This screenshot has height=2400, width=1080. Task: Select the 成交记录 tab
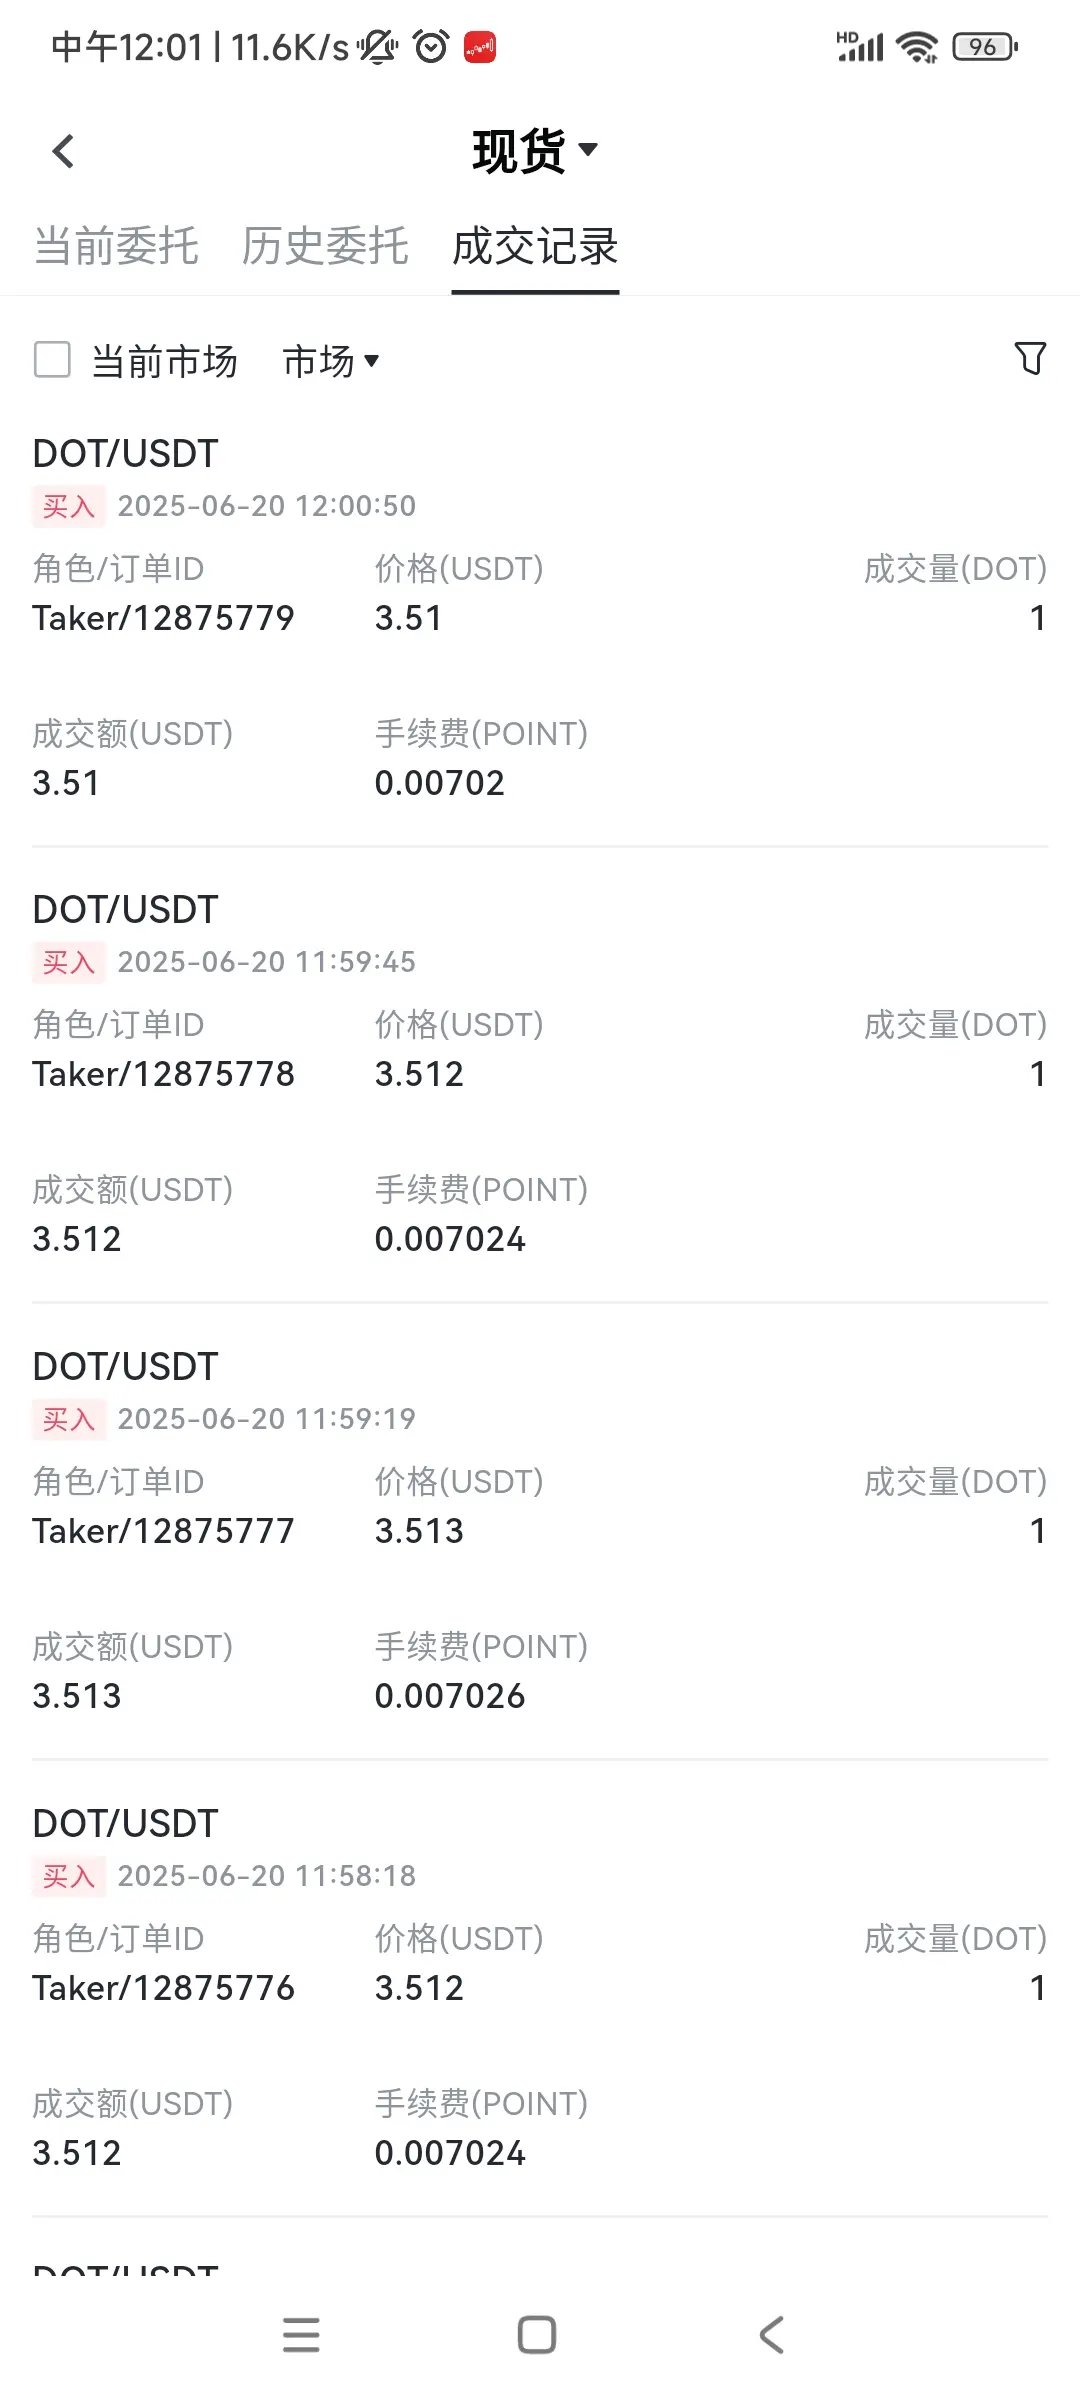[535, 246]
